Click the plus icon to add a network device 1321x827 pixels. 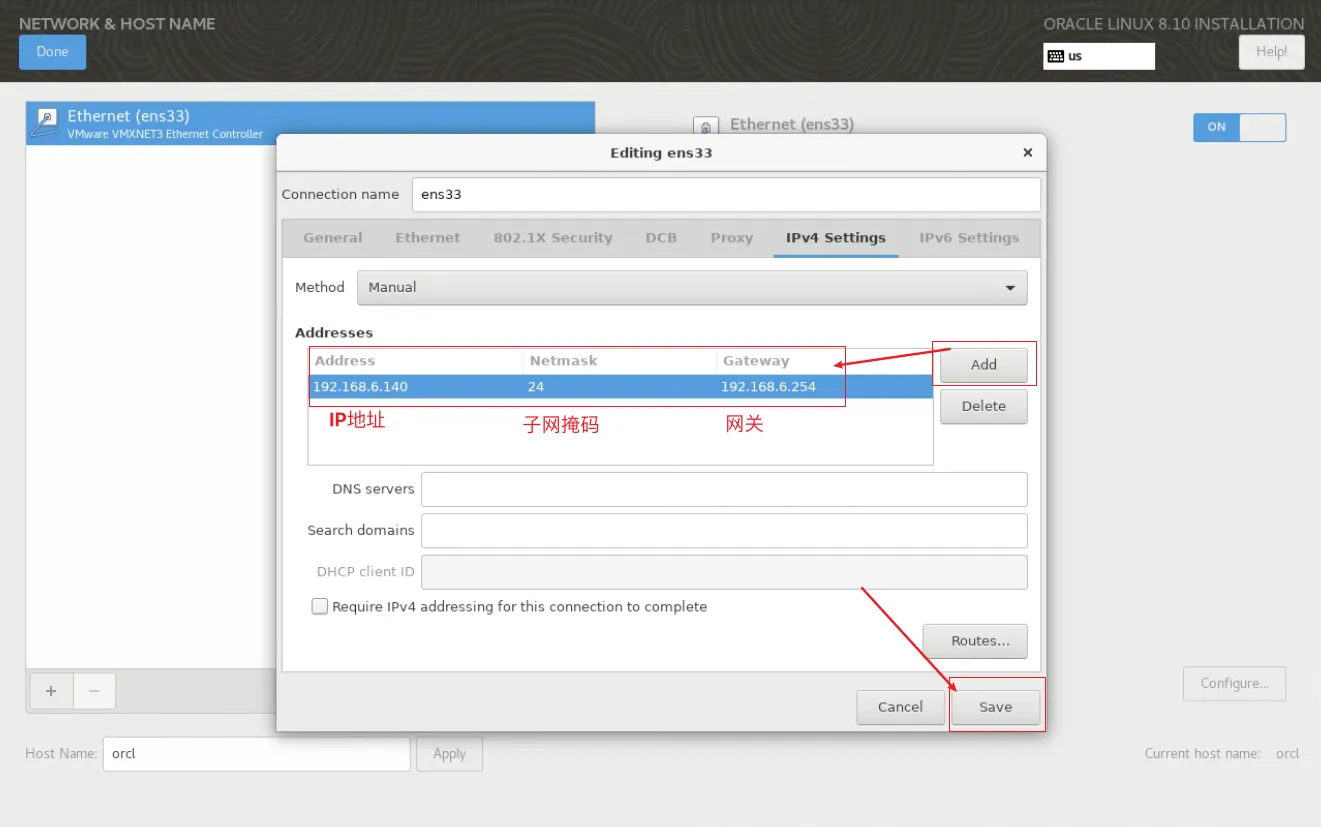point(51,691)
